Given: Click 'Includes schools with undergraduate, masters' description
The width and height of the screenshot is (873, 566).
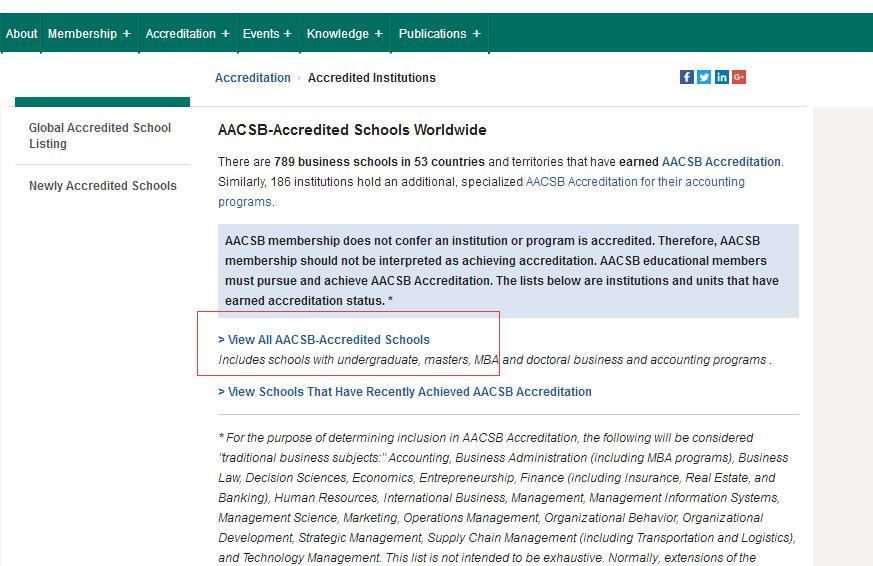Looking at the screenshot, I should pyautogui.click(x=495, y=360).
